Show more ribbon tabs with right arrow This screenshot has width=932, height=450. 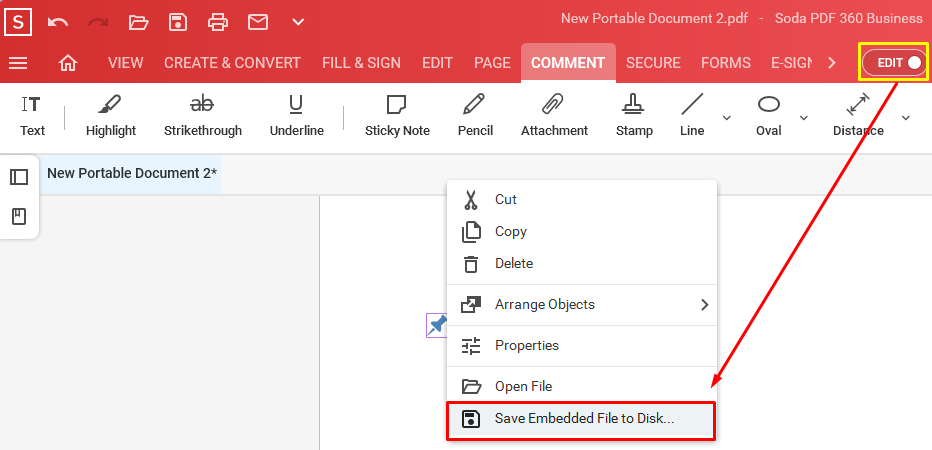[832, 63]
